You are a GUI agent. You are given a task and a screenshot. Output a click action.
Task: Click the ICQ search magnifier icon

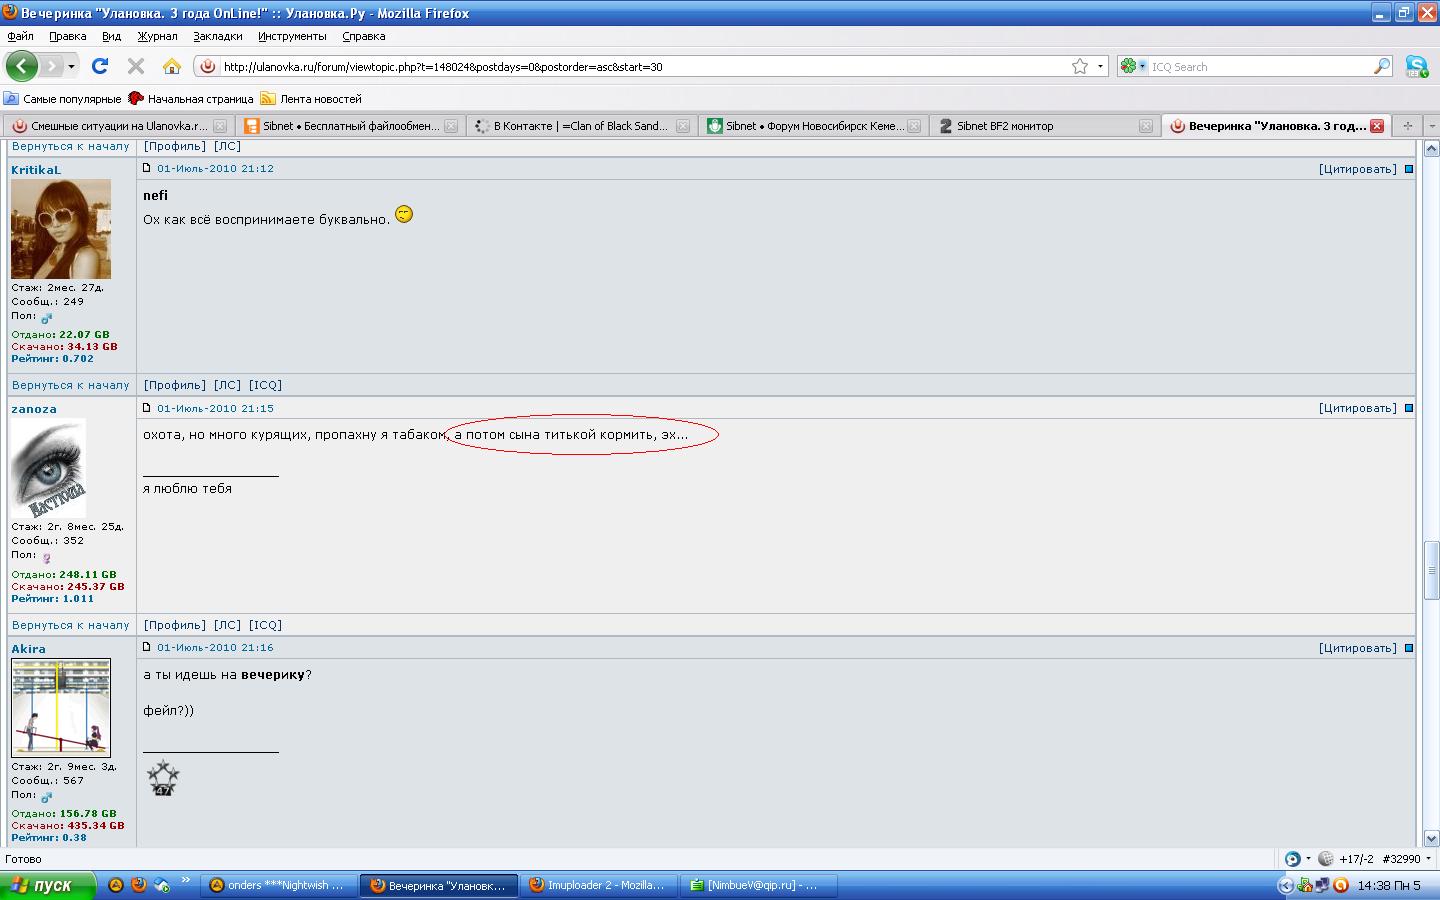click(1382, 66)
